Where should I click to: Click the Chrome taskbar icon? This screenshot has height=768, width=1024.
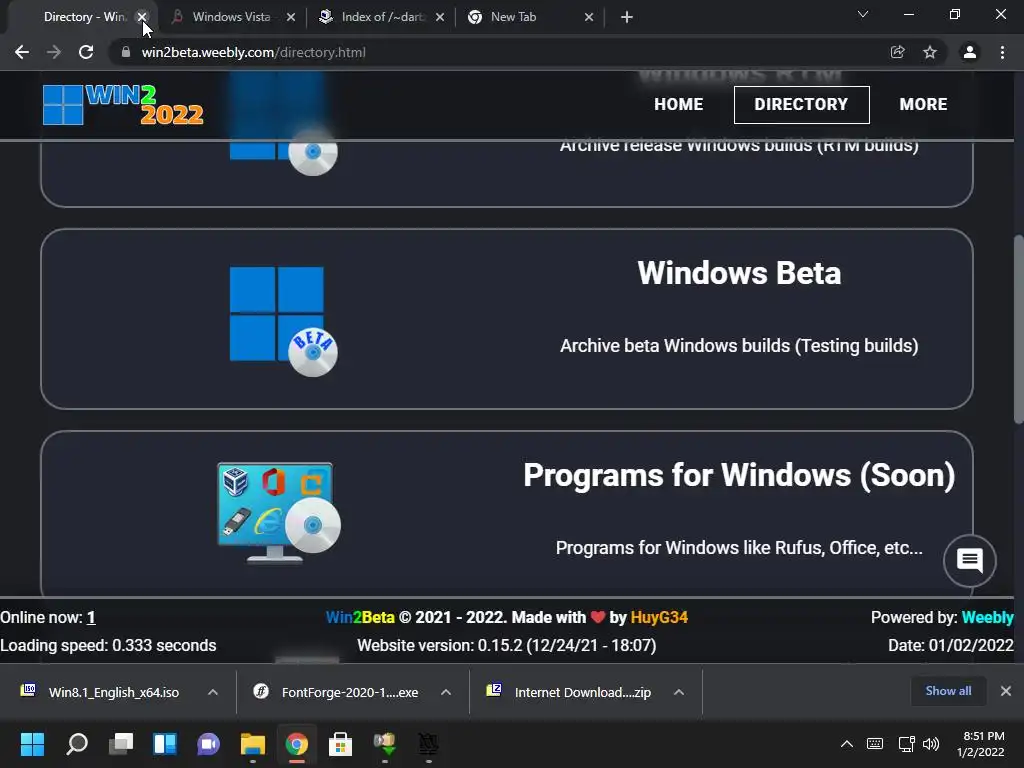(x=296, y=744)
